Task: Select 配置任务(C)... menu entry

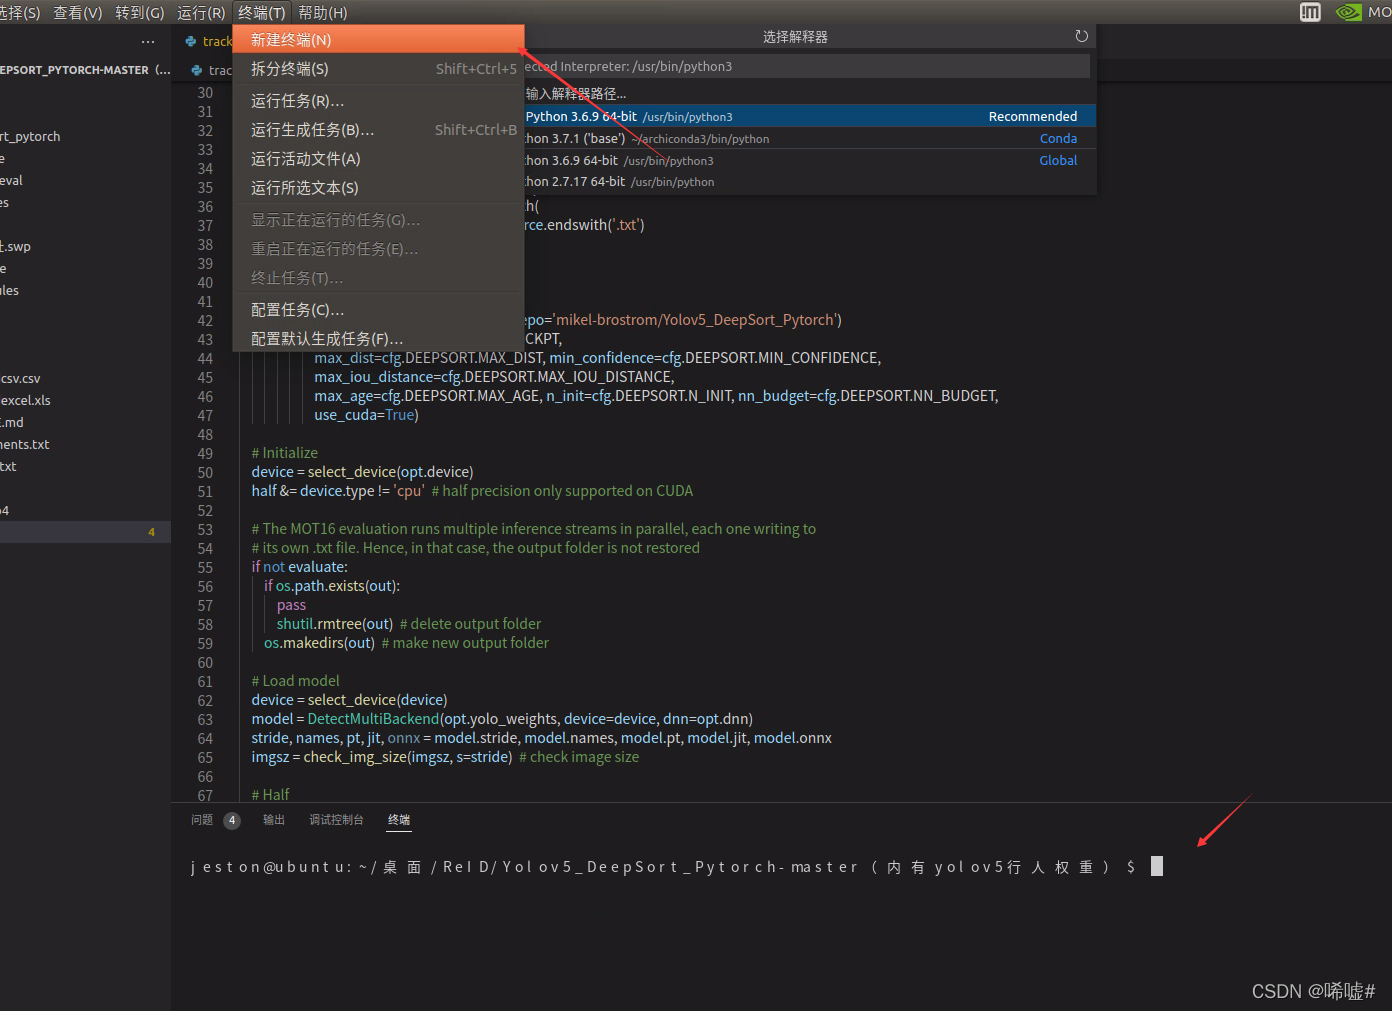Action: pyautogui.click(x=378, y=310)
